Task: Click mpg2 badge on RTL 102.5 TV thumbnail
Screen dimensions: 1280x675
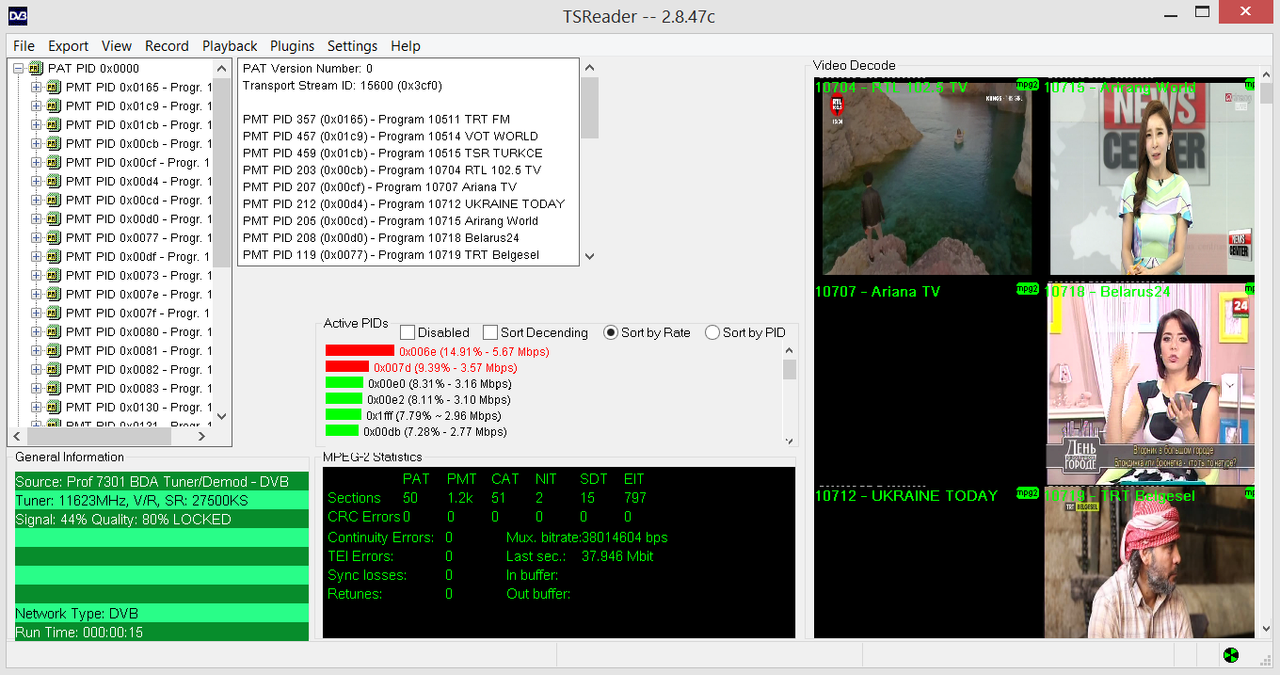Action: point(1028,84)
